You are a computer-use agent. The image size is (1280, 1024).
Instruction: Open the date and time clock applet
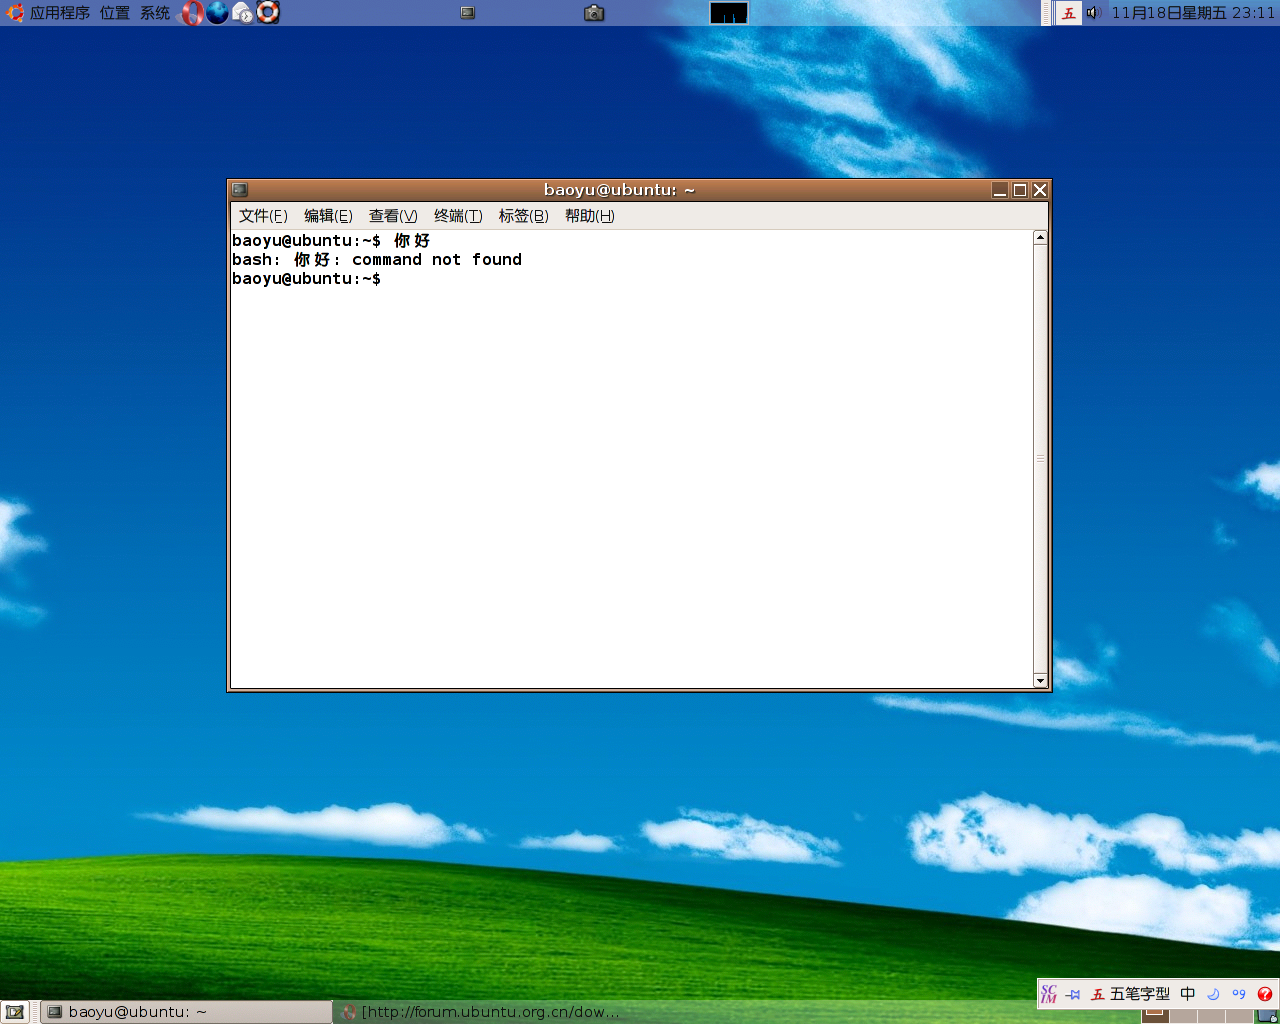coord(1193,13)
